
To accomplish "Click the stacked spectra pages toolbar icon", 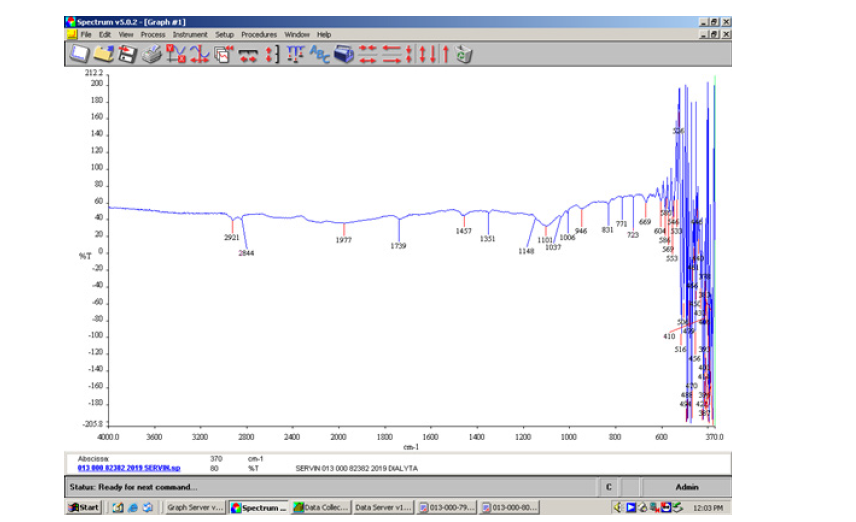I will click(x=223, y=54).
